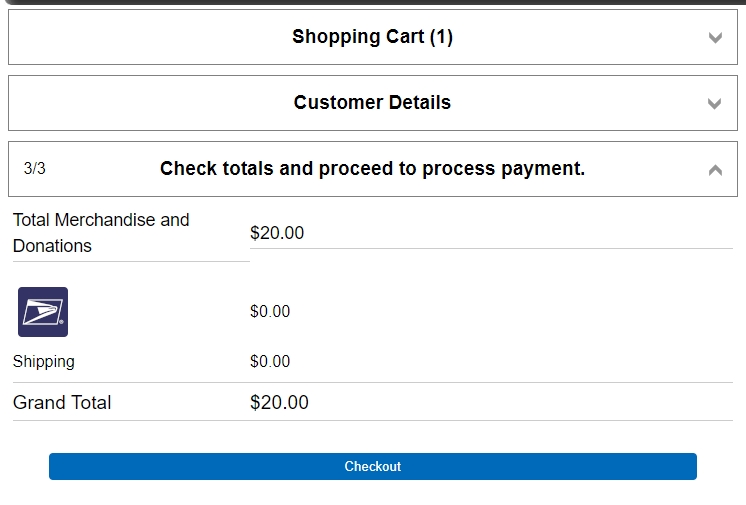Click the Shipping $0.00 amount
The height and width of the screenshot is (505, 746).
270,362
